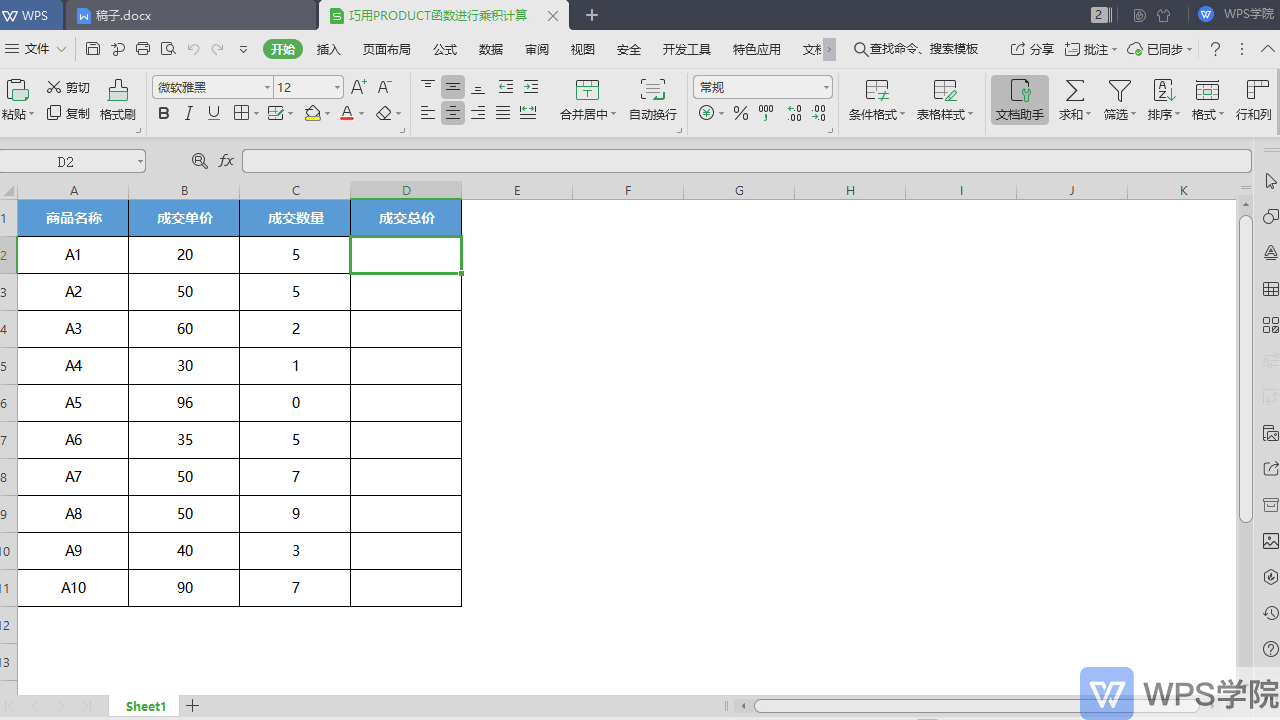
Task: Select the 筛选 (Filter) icon
Action: coord(1117,95)
